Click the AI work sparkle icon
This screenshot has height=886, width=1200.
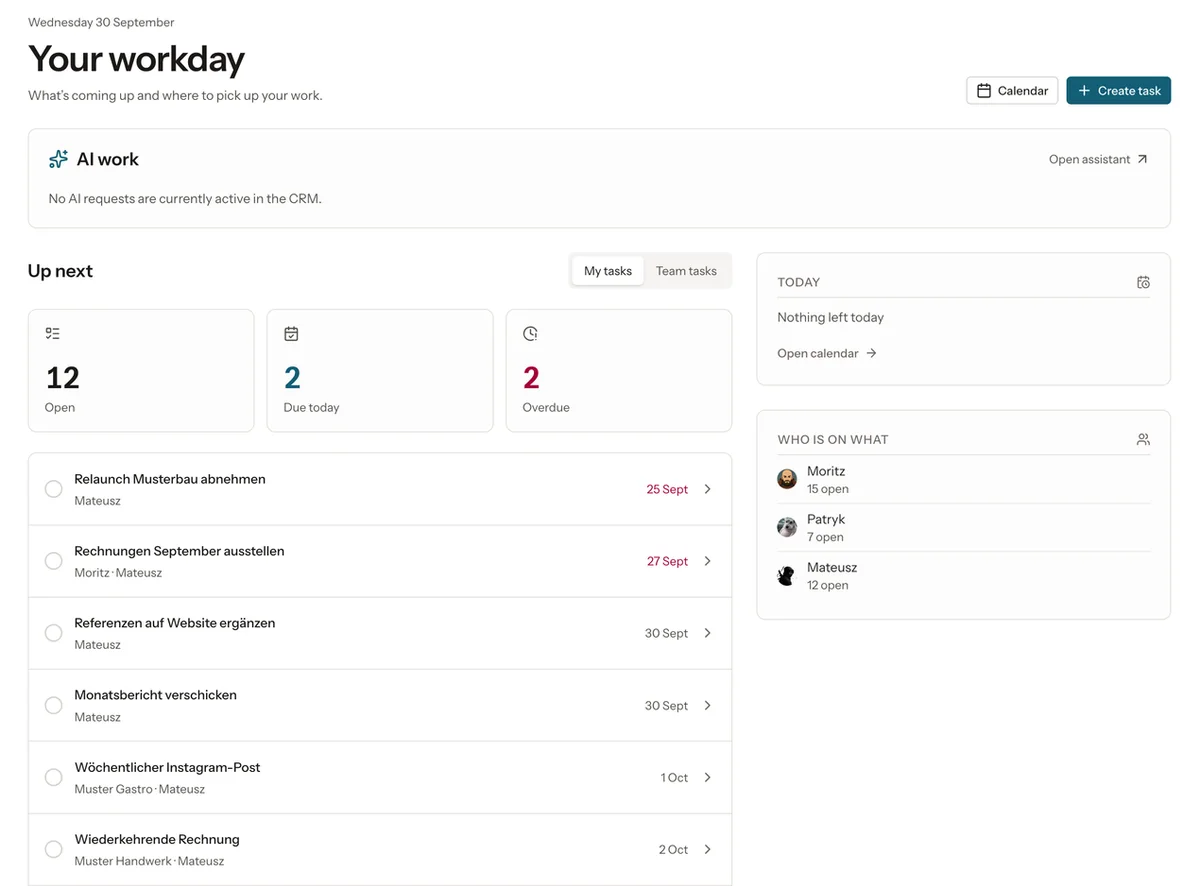(x=58, y=159)
